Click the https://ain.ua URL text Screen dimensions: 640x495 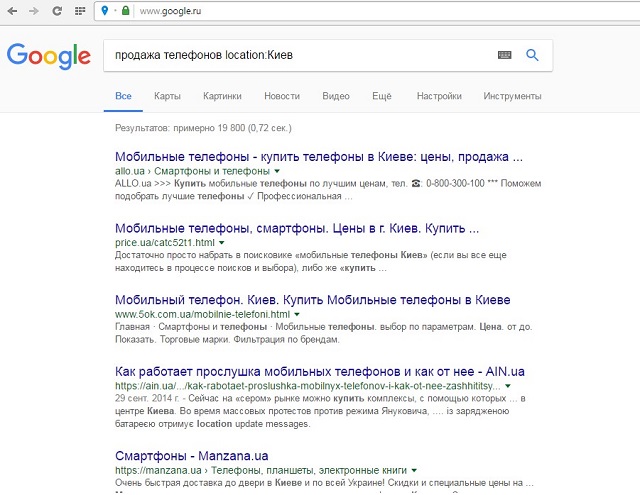[308, 386]
